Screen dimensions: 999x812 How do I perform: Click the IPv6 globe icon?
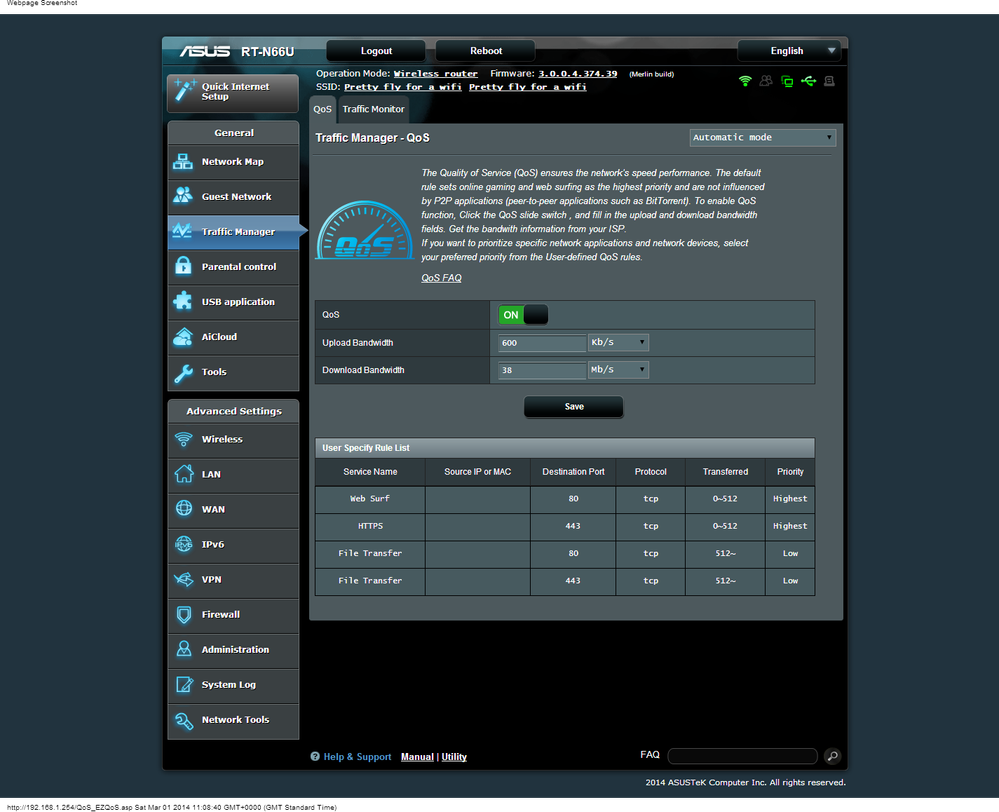(183, 544)
